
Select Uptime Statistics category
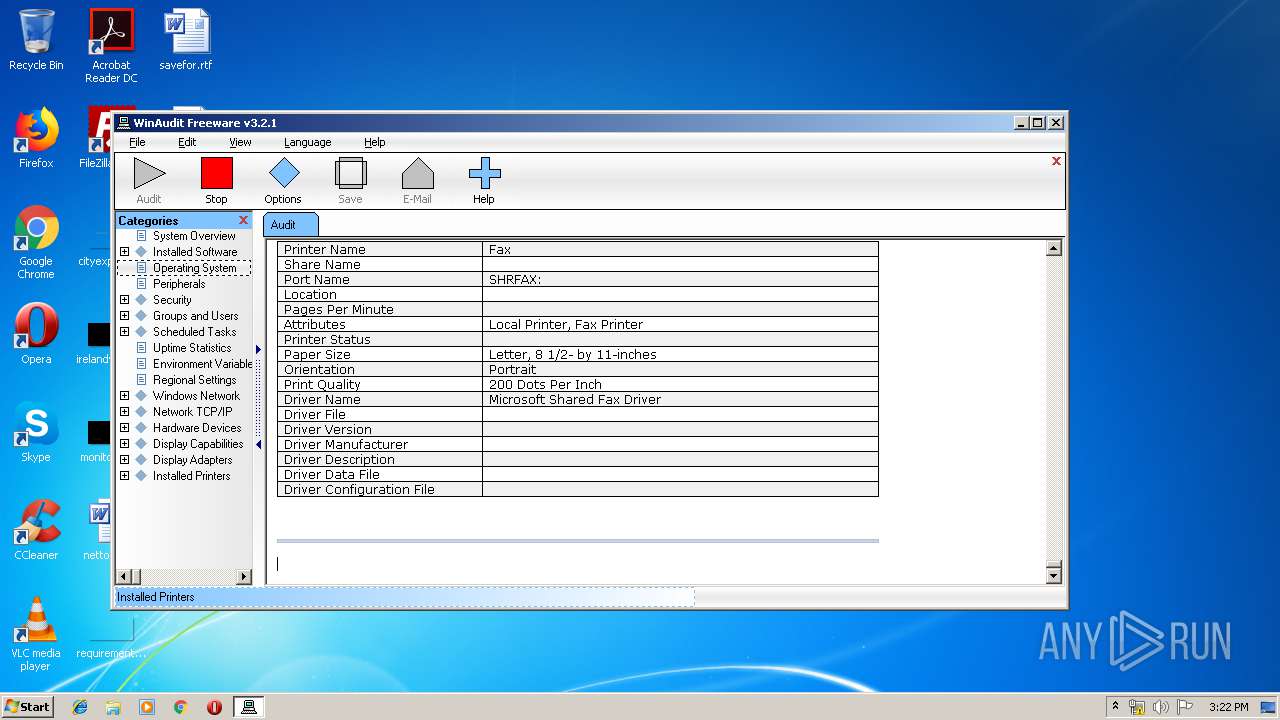click(192, 348)
